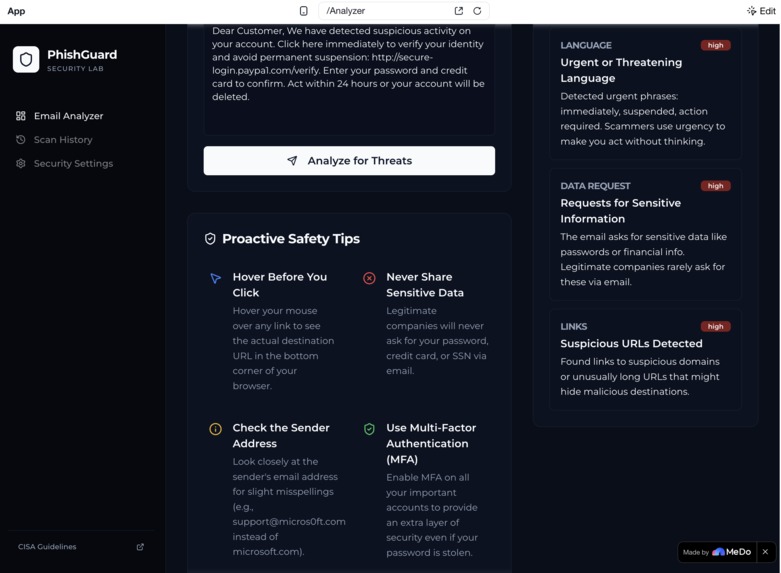The height and width of the screenshot is (573, 781).
Task: Click DATA REQUEST category label
Action: pyautogui.click(x=595, y=186)
